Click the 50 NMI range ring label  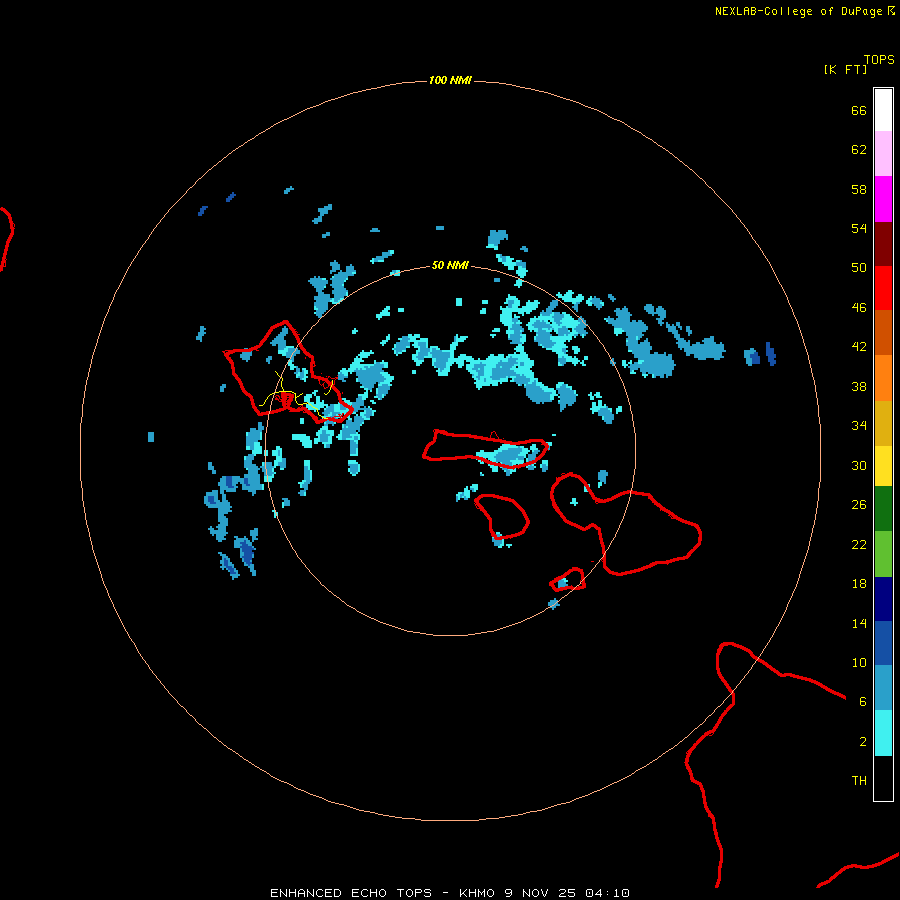[450, 265]
